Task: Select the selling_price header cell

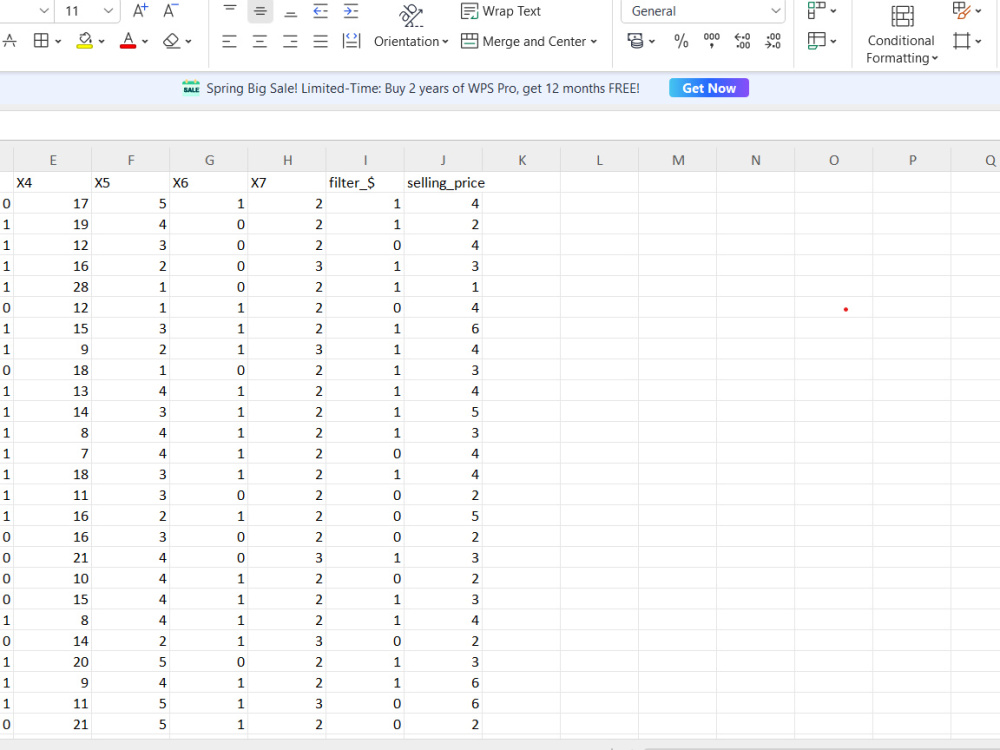Action: coord(443,183)
